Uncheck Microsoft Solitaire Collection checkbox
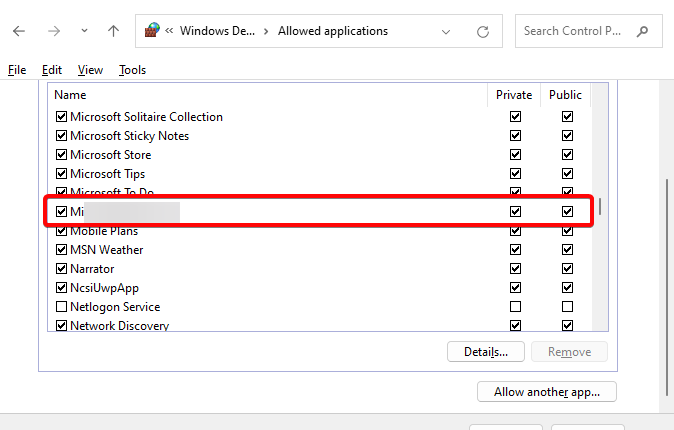 62,117
